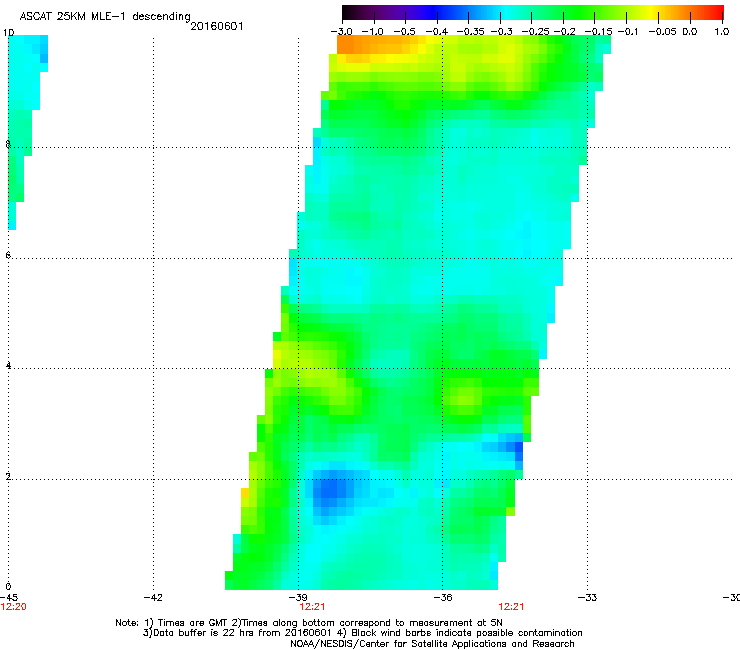Select the longitude label "-42"
This screenshot has width=740, height=650.
(x=153, y=597)
